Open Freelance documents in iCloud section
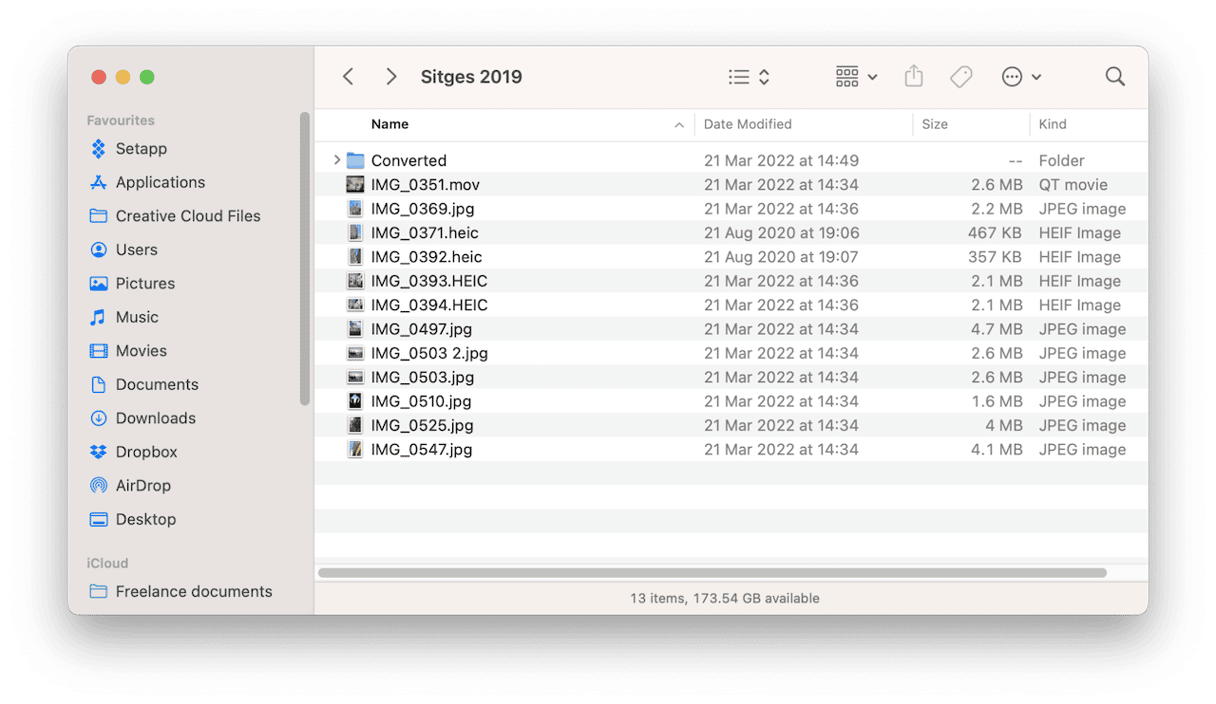This screenshot has width=1216, height=704. click(181, 591)
